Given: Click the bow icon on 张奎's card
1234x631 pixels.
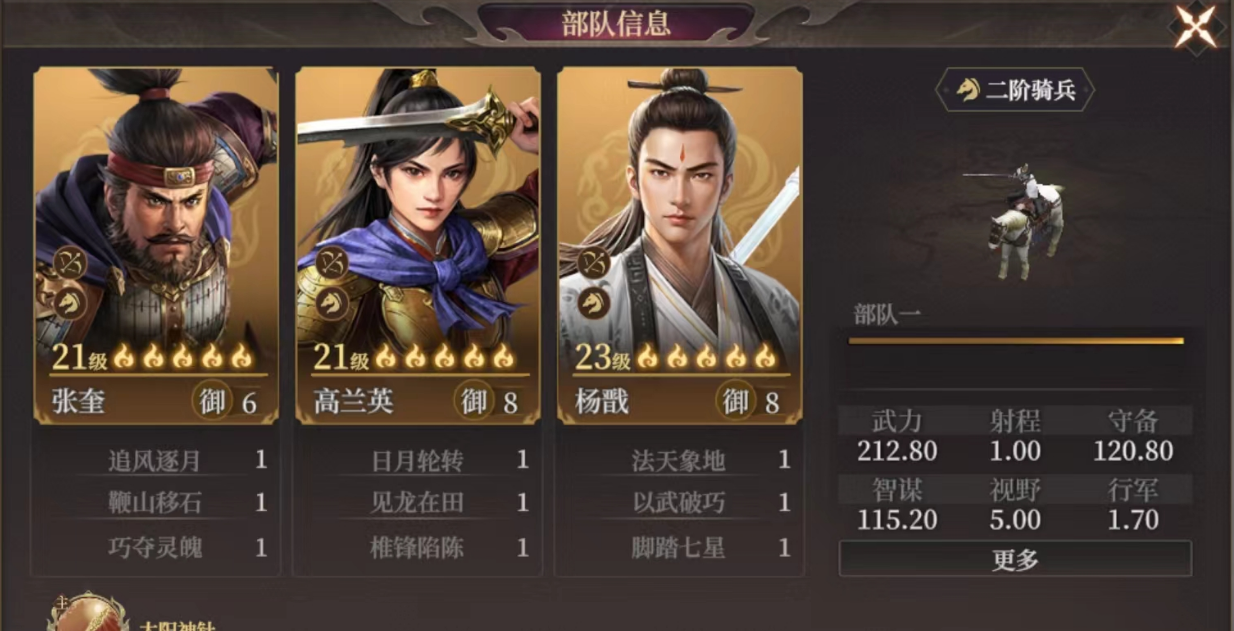Looking at the screenshot, I should pos(70,264).
